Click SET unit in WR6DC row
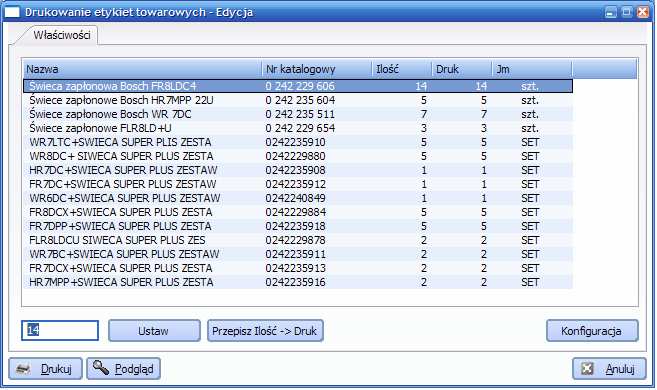657x390 pixels. 530,198
